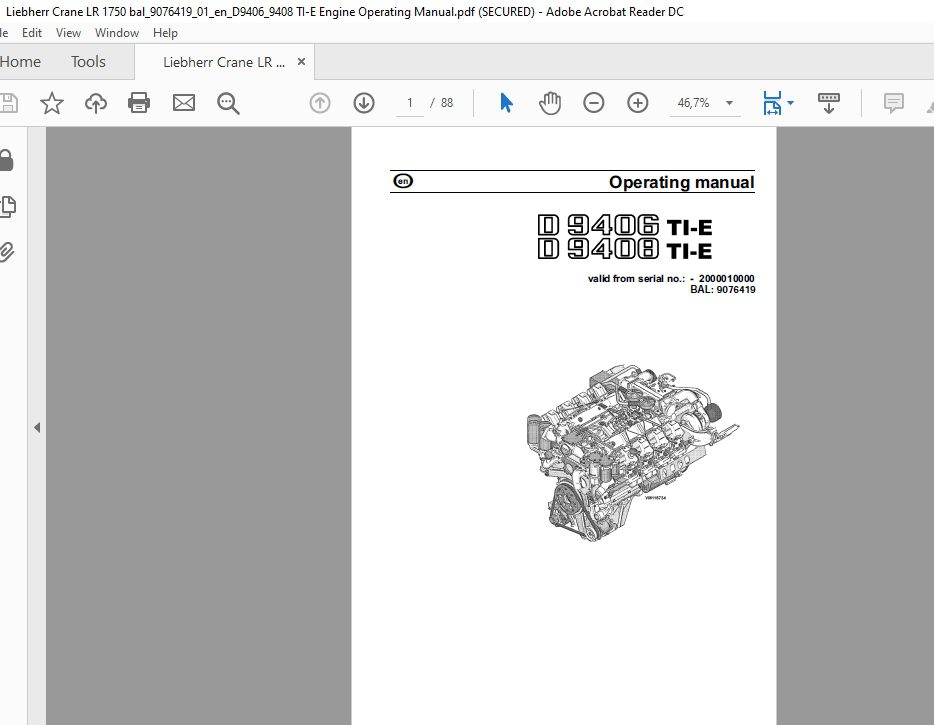Click the total page count 88
This screenshot has width=934, height=725.
tap(447, 103)
